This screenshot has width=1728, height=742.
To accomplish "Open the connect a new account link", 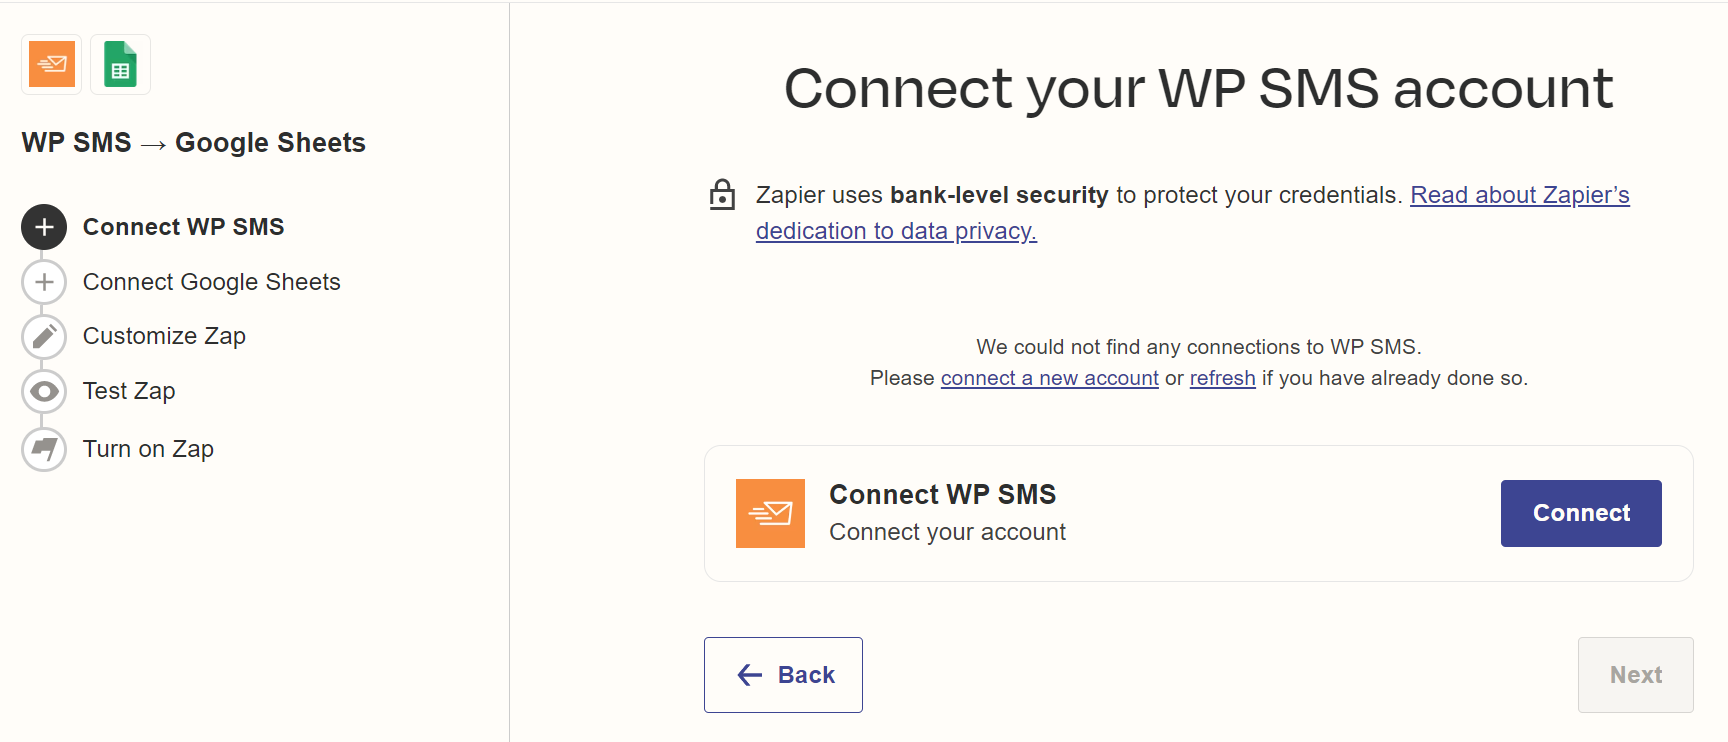I will point(1049,378).
